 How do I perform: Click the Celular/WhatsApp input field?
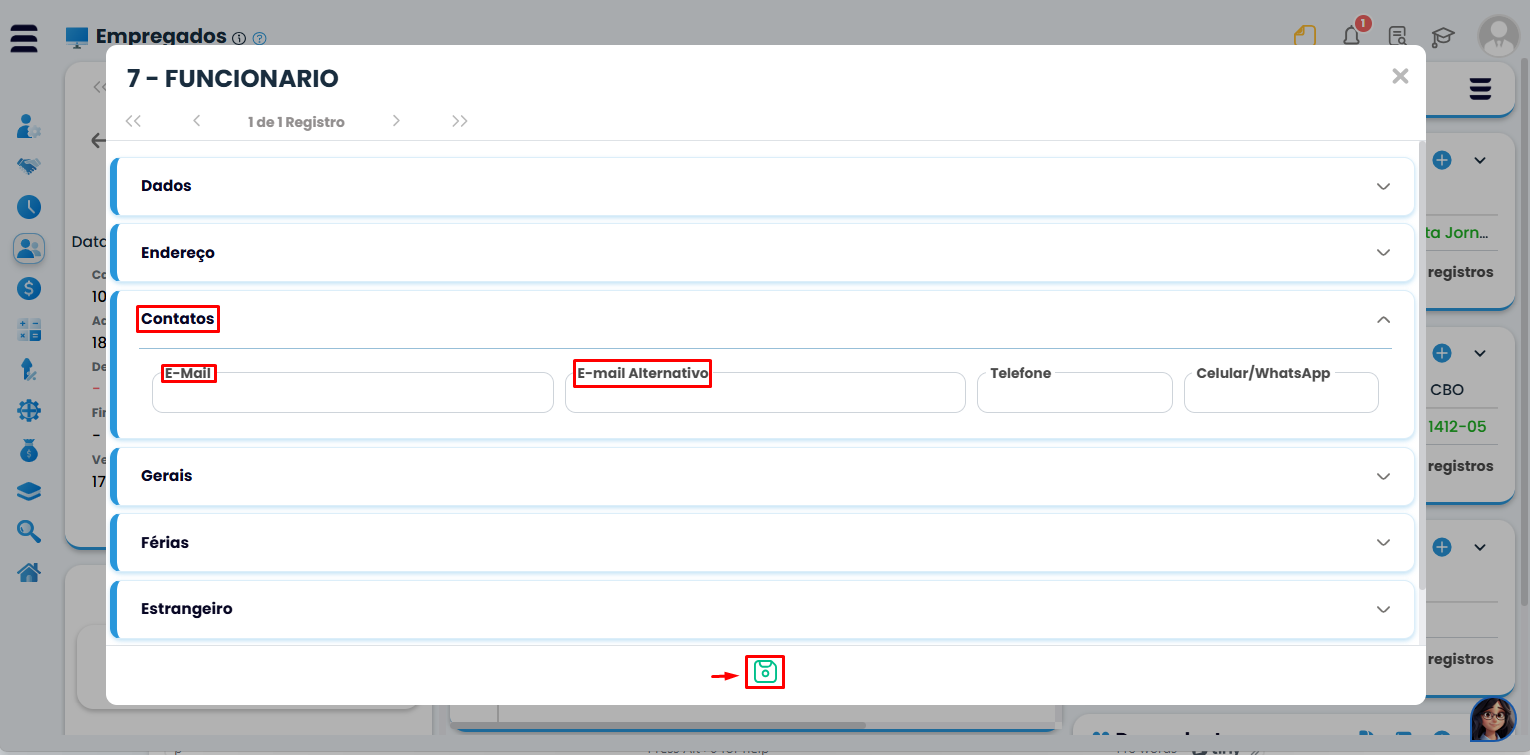pyautogui.click(x=1281, y=393)
